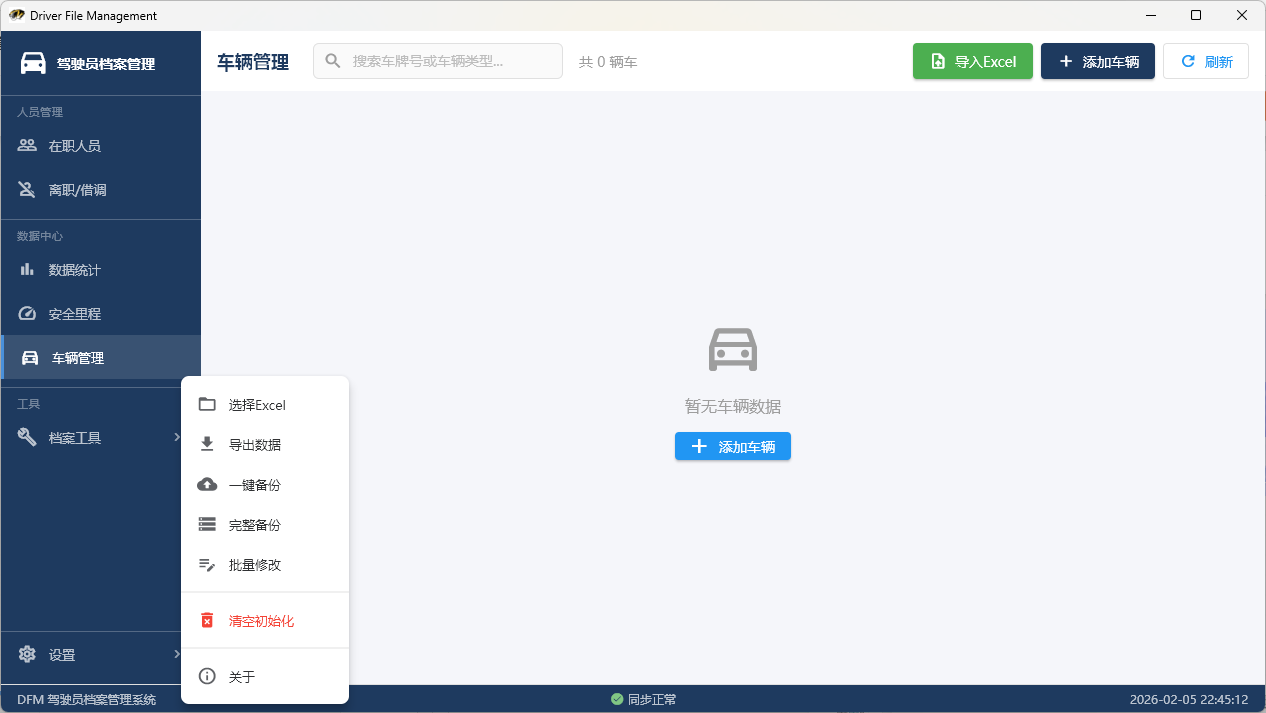1266x713 pixels.
Task: Click the large gray car placeholder icon
Action: click(732, 350)
